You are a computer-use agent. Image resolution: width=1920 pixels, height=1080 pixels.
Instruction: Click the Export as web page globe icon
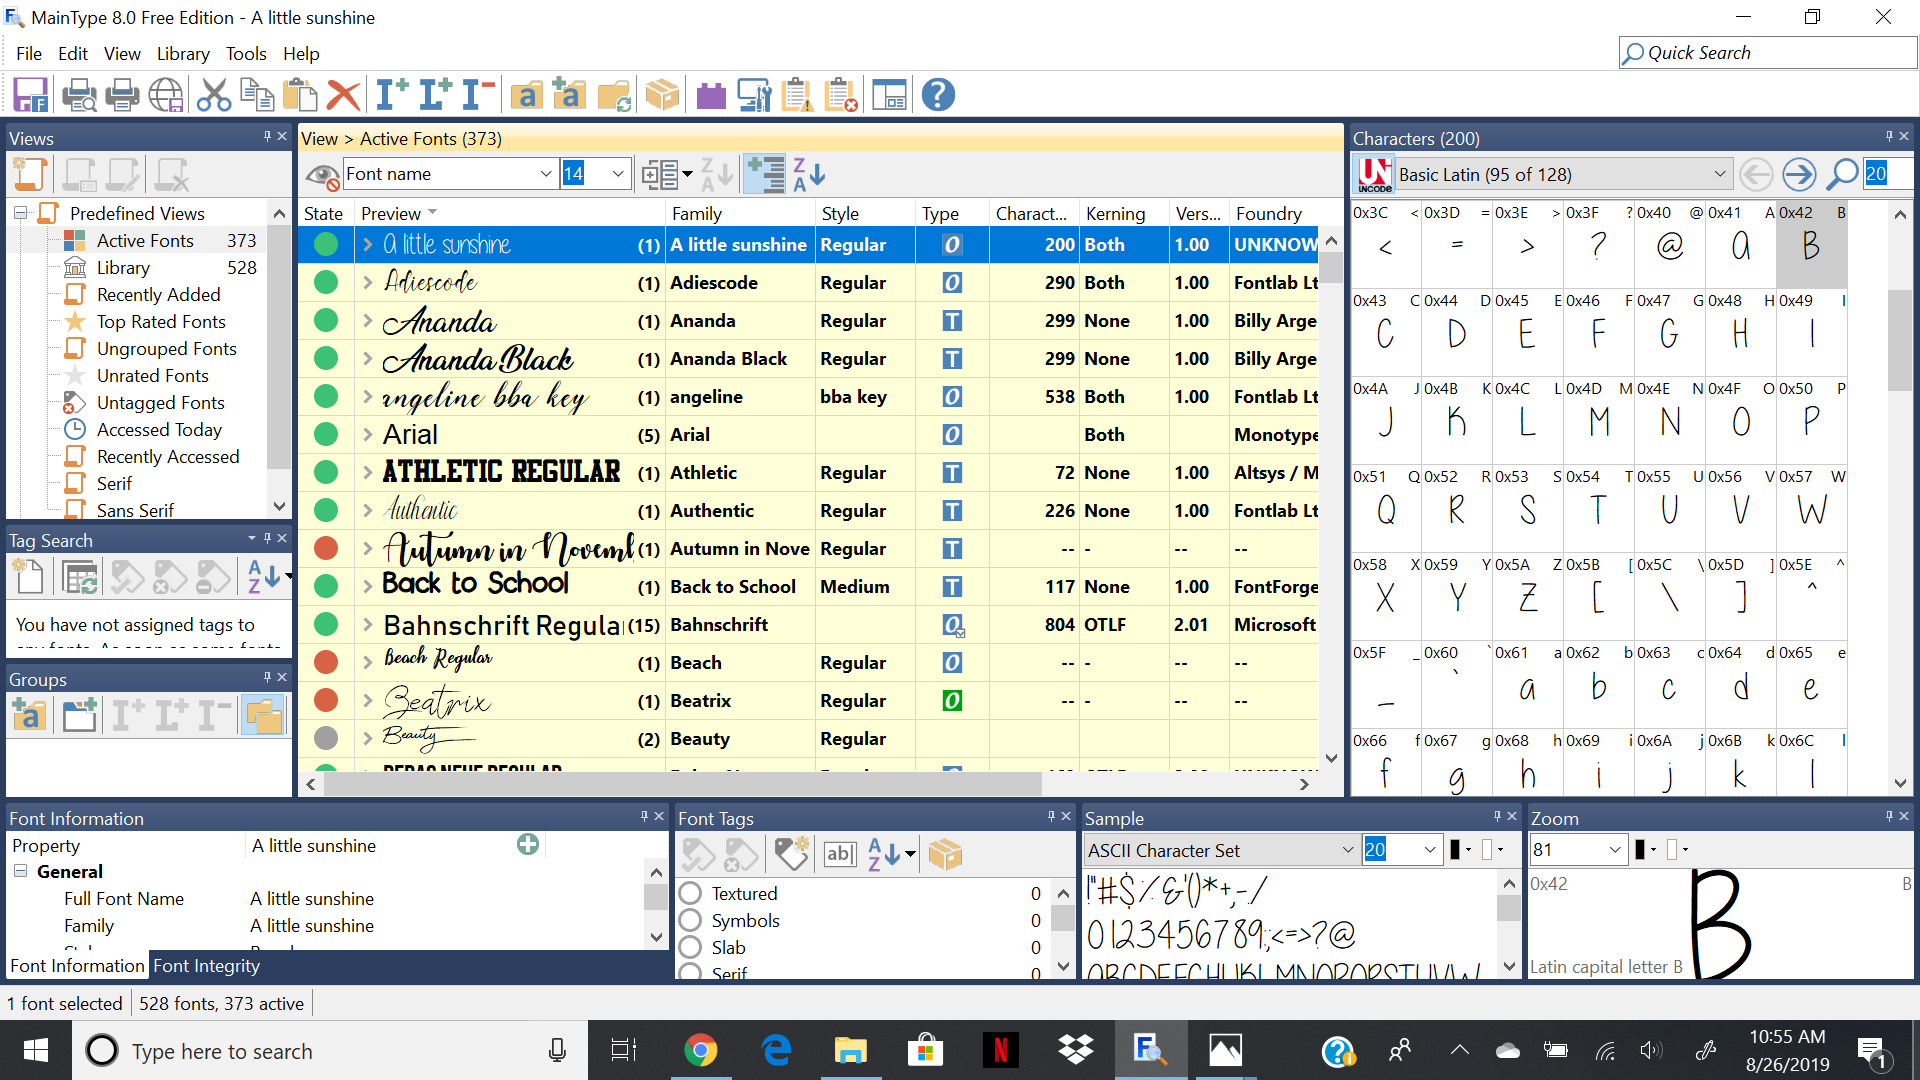166,95
